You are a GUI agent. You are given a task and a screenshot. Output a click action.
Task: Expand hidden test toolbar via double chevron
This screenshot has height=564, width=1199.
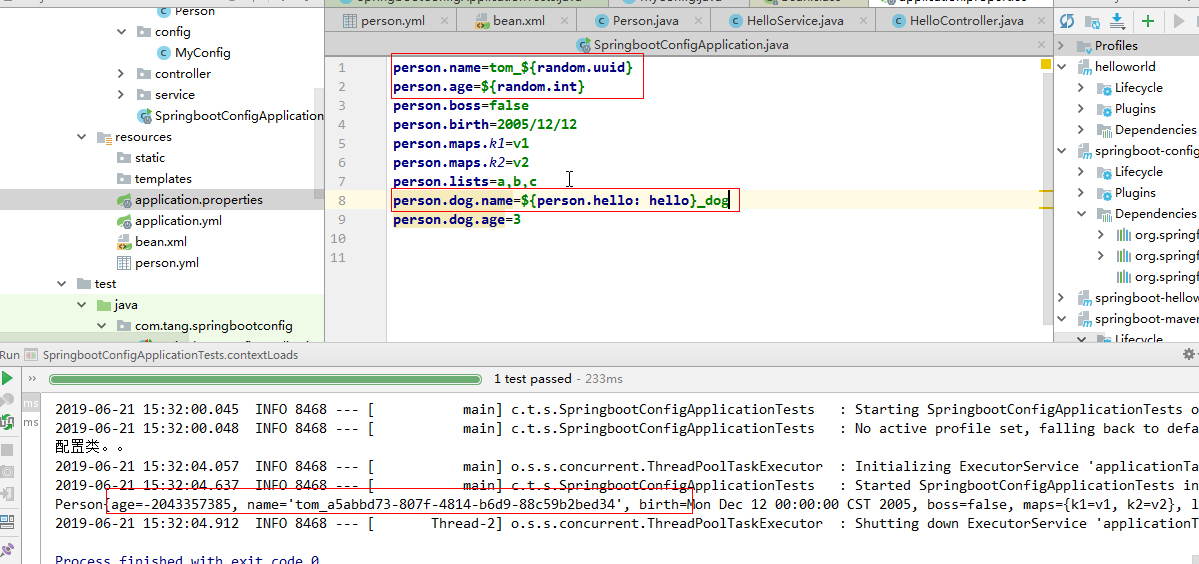pos(32,378)
